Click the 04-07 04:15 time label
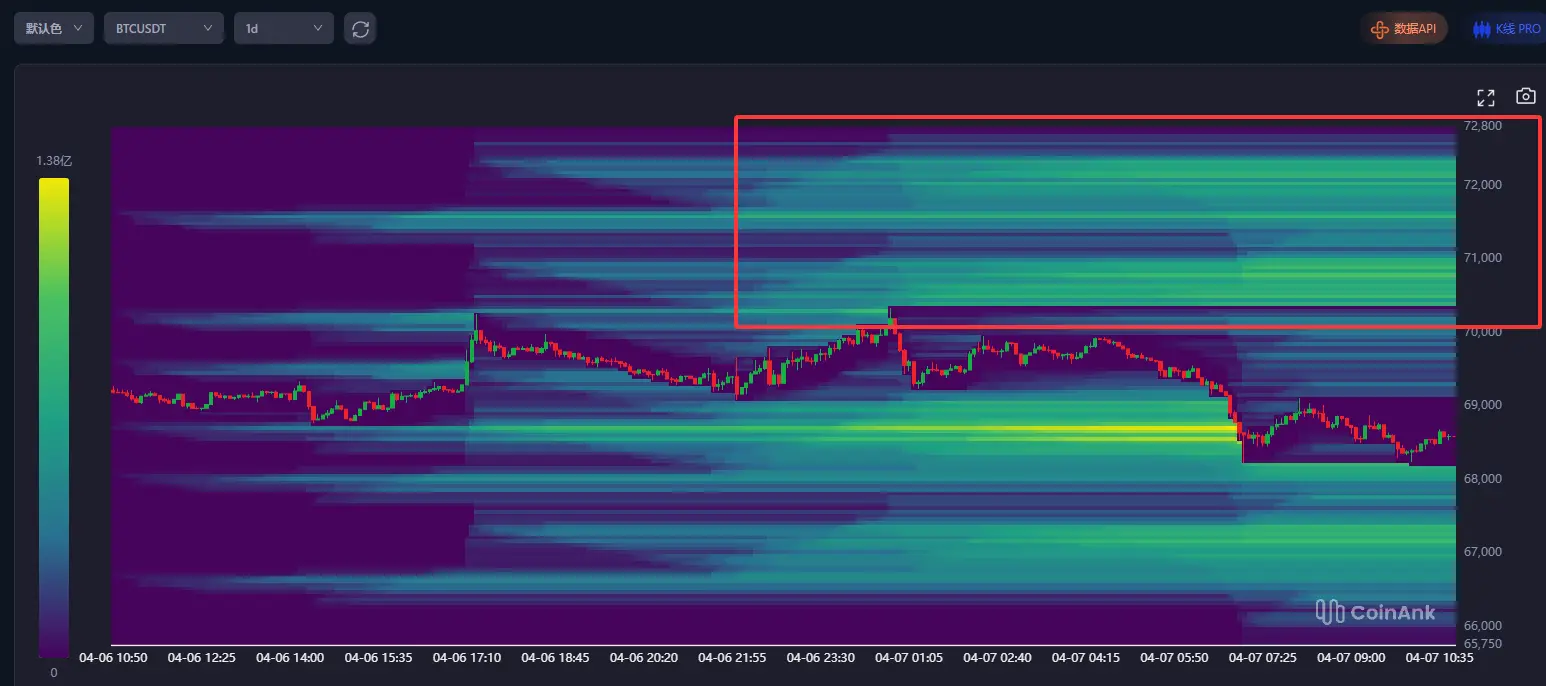 coord(1086,658)
